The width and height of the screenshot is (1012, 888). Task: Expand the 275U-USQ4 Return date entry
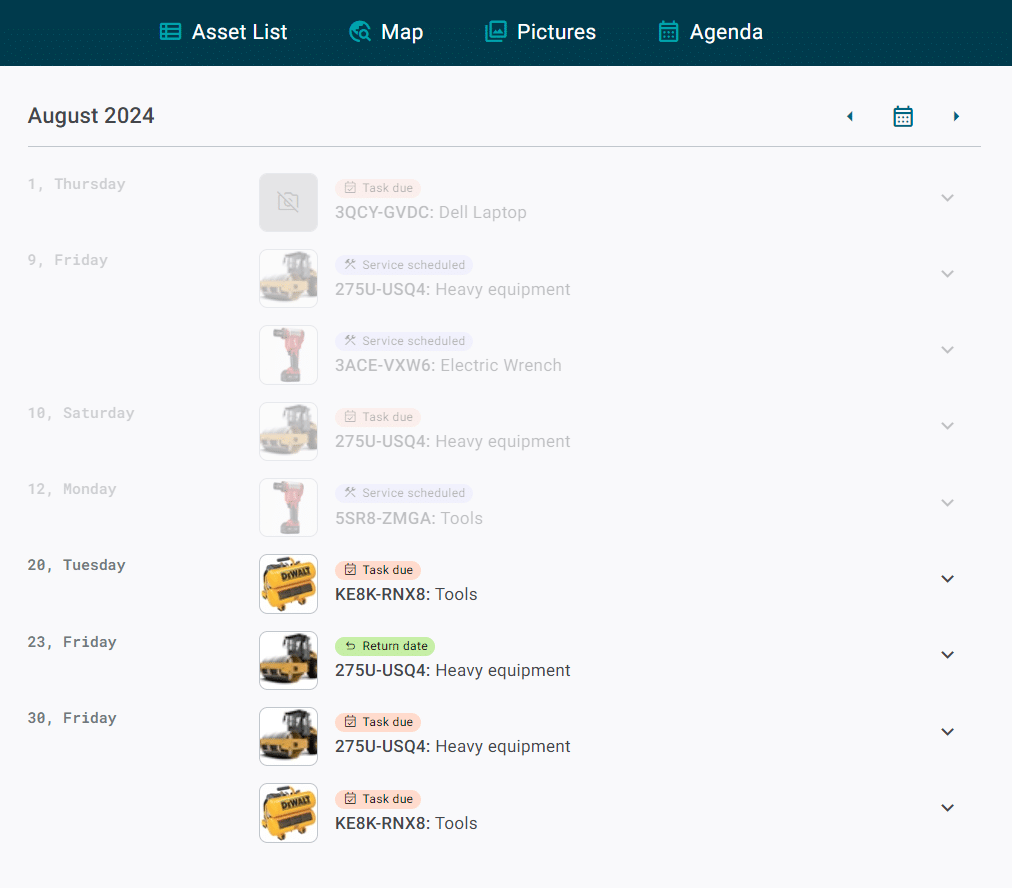click(x=947, y=654)
